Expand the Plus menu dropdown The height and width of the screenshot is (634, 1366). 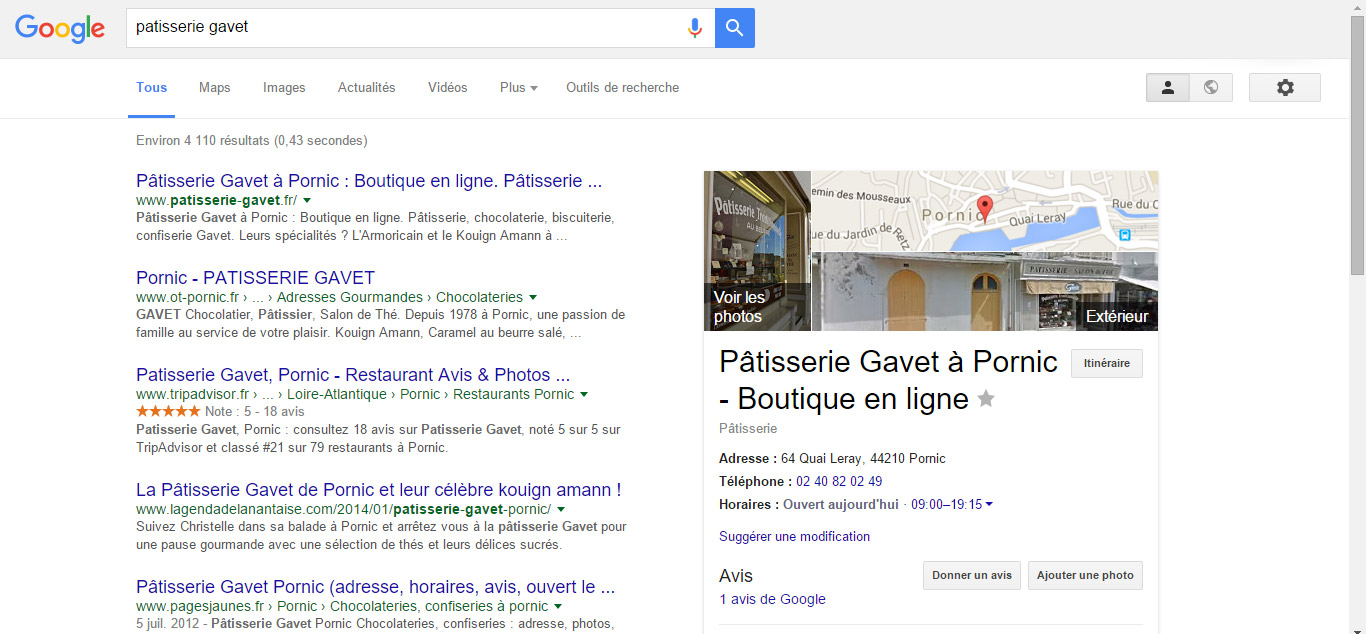click(519, 87)
